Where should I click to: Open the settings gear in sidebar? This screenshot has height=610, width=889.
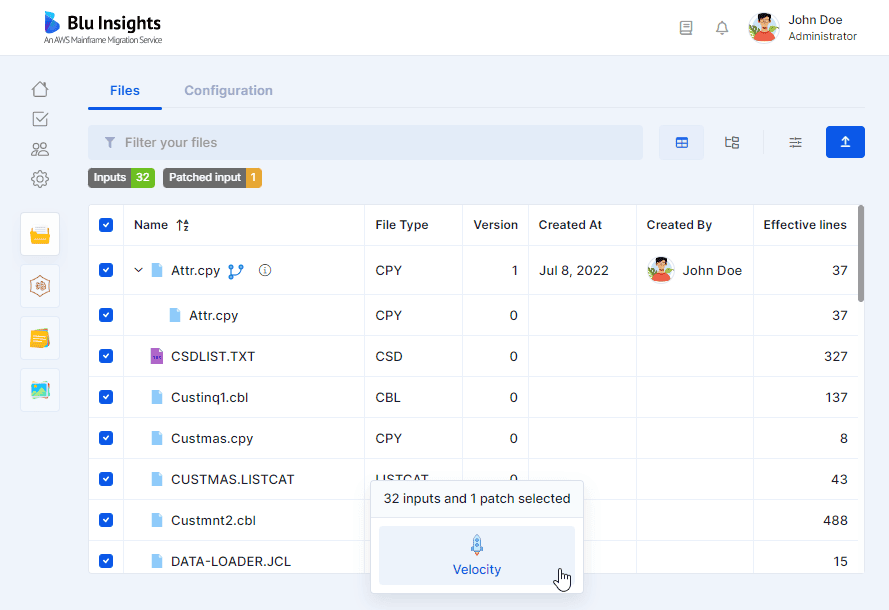point(40,179)
